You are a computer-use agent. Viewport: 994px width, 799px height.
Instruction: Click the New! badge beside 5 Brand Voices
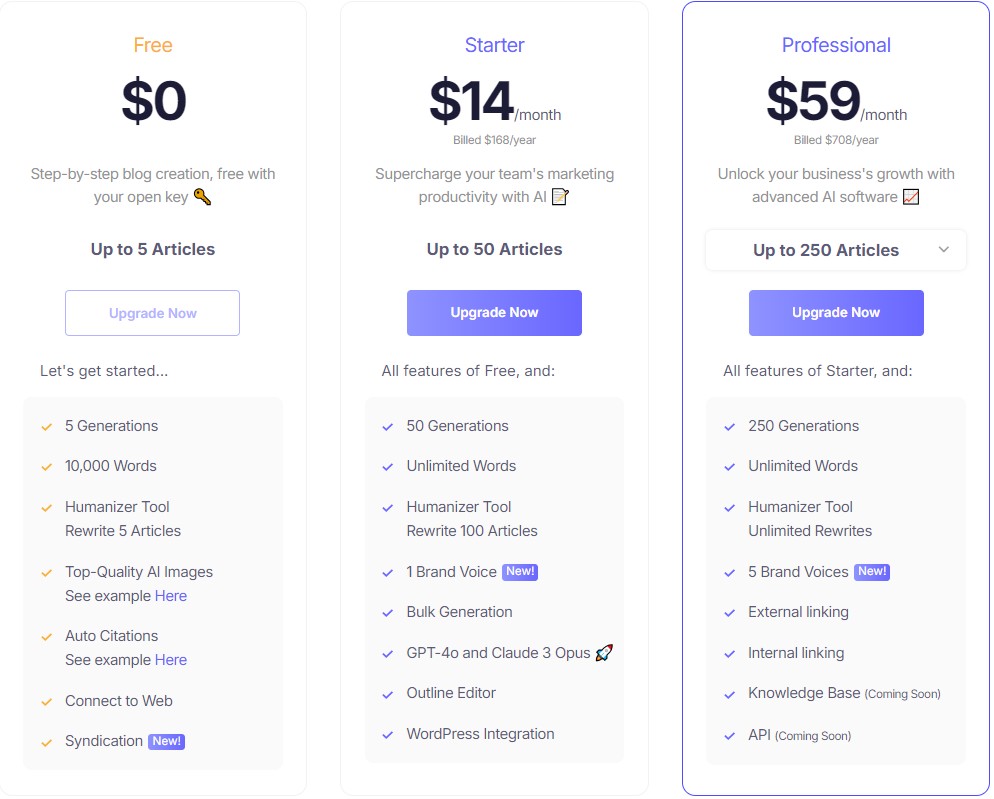coord(872,572)
